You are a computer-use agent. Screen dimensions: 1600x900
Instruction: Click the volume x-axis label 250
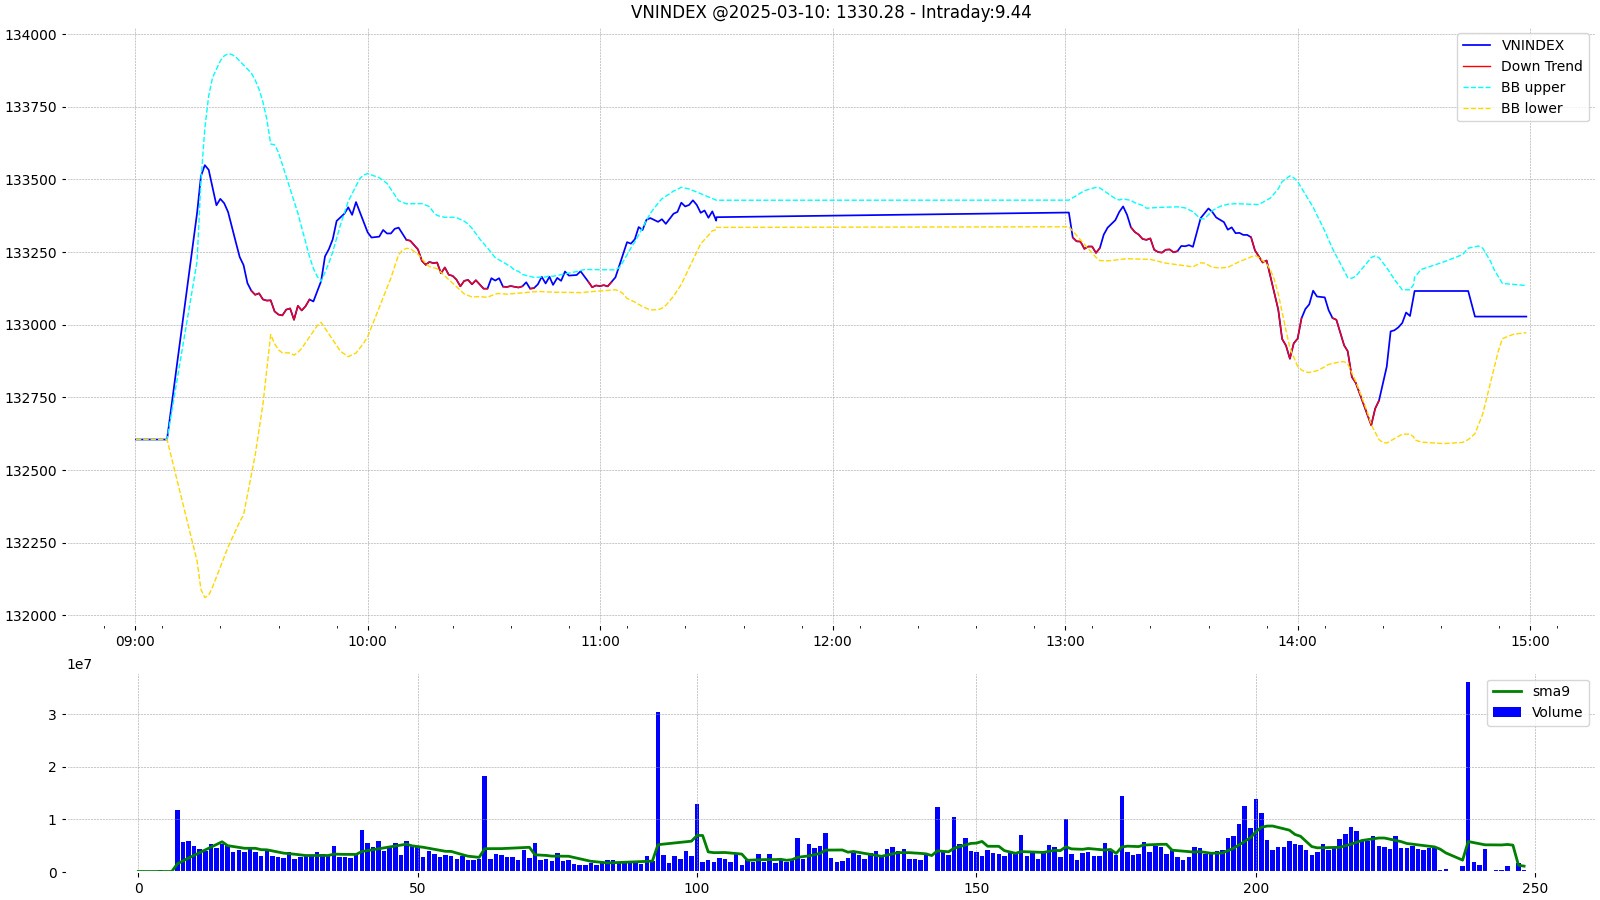tap(1534, 889)
